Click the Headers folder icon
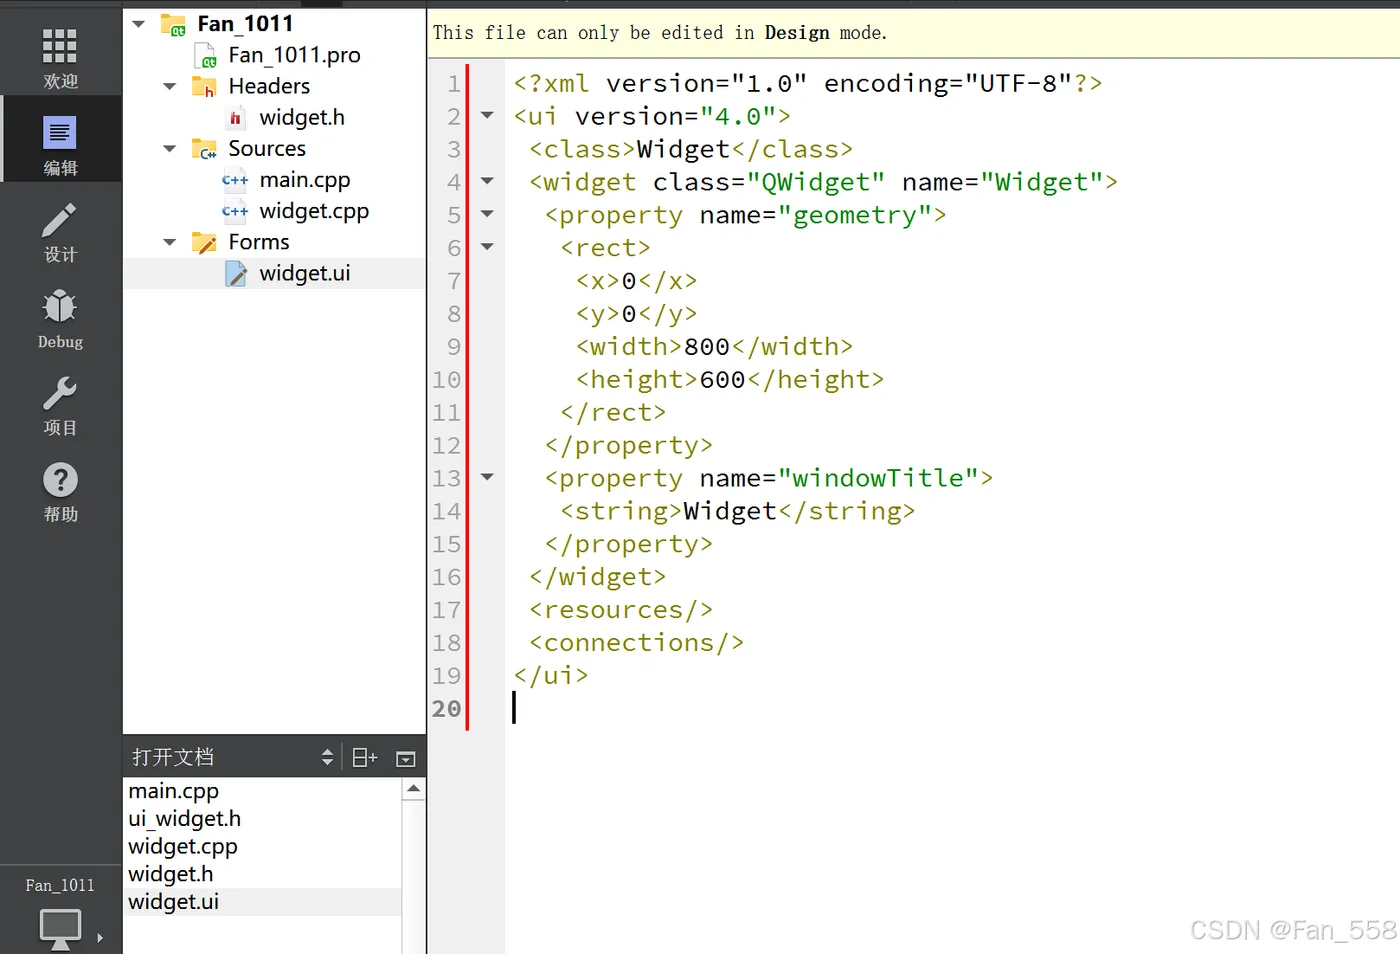The width and height of the screenshot is (1400, 954). pyautogui.click(x=204, y=87)
